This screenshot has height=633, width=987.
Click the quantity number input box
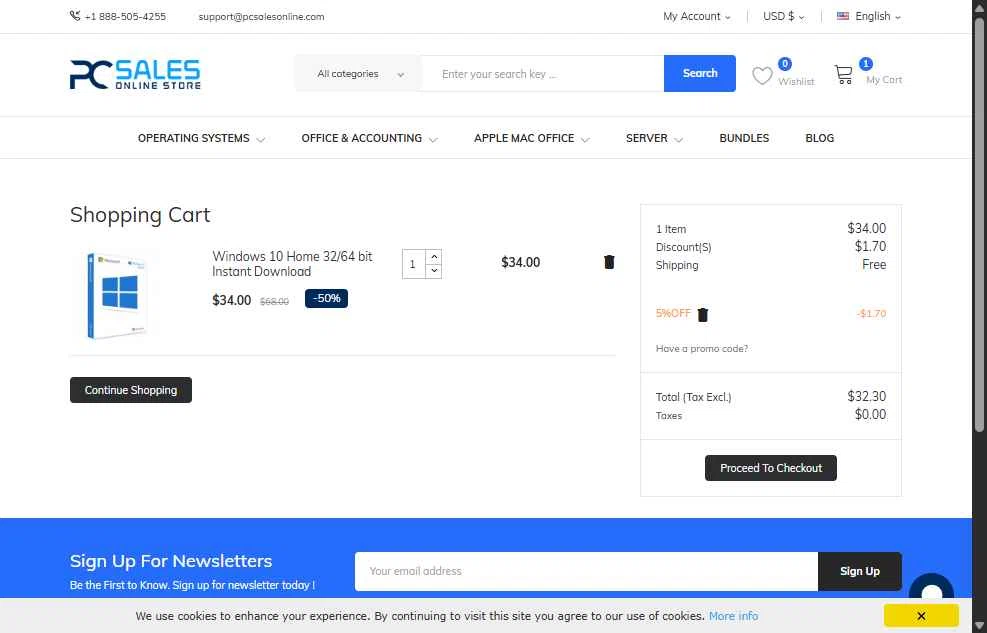pyautogui.click(x=414, y=264)
